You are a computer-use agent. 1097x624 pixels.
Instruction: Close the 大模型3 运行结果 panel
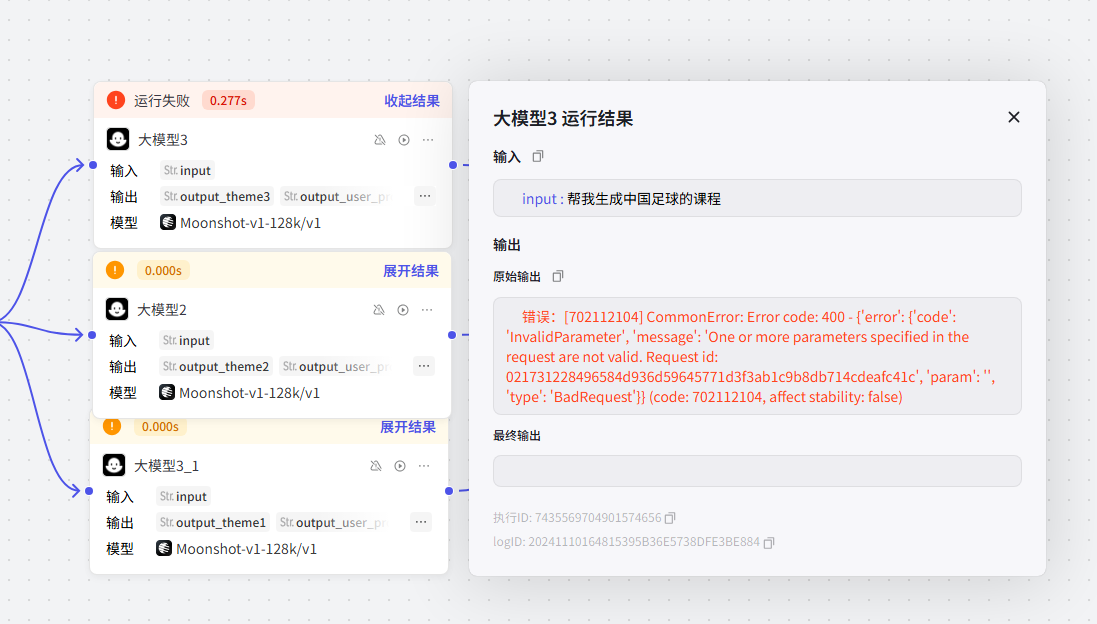[1014, 118]
